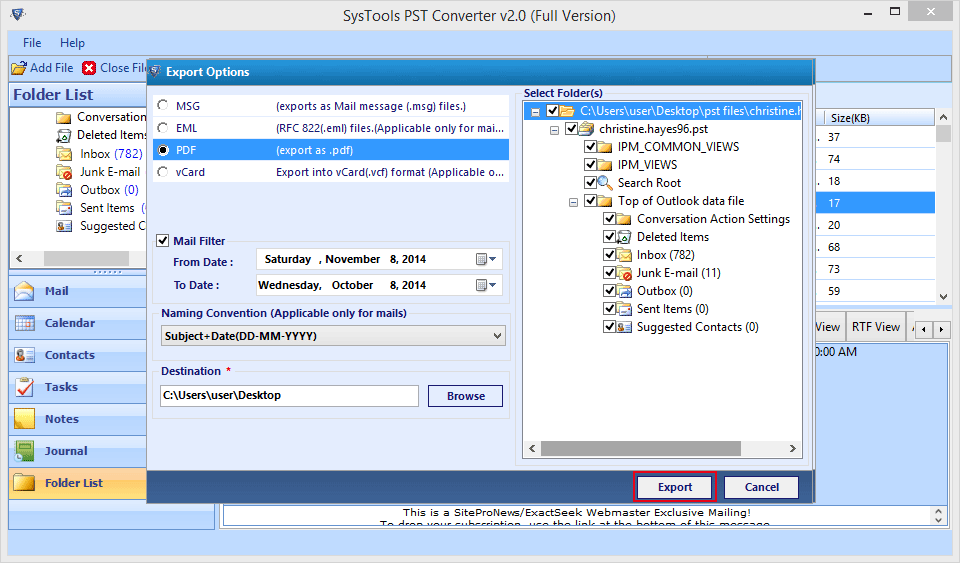Click the From Date month November
The height and width of the screenshot is (563, 960).
(x=353, y=259)
